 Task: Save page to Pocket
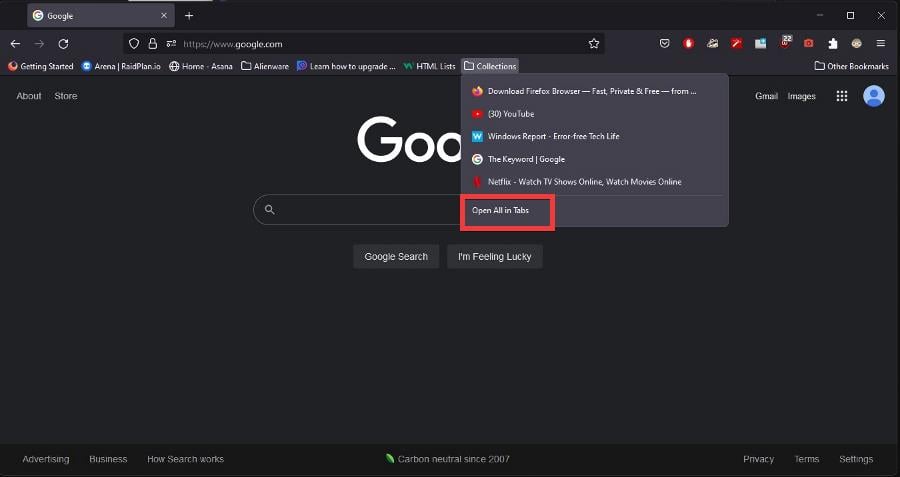click(x=665, y=44)
